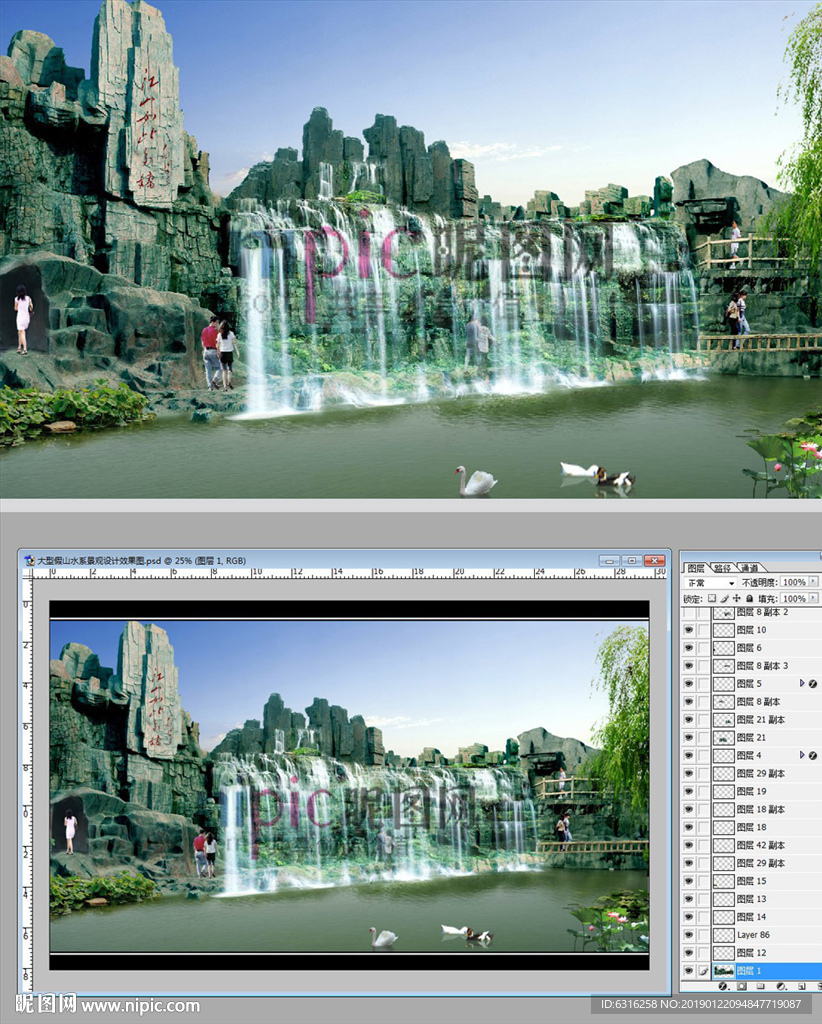Minimize the PSD document window
822x1024 pixels.
click(x=609, y=561)
